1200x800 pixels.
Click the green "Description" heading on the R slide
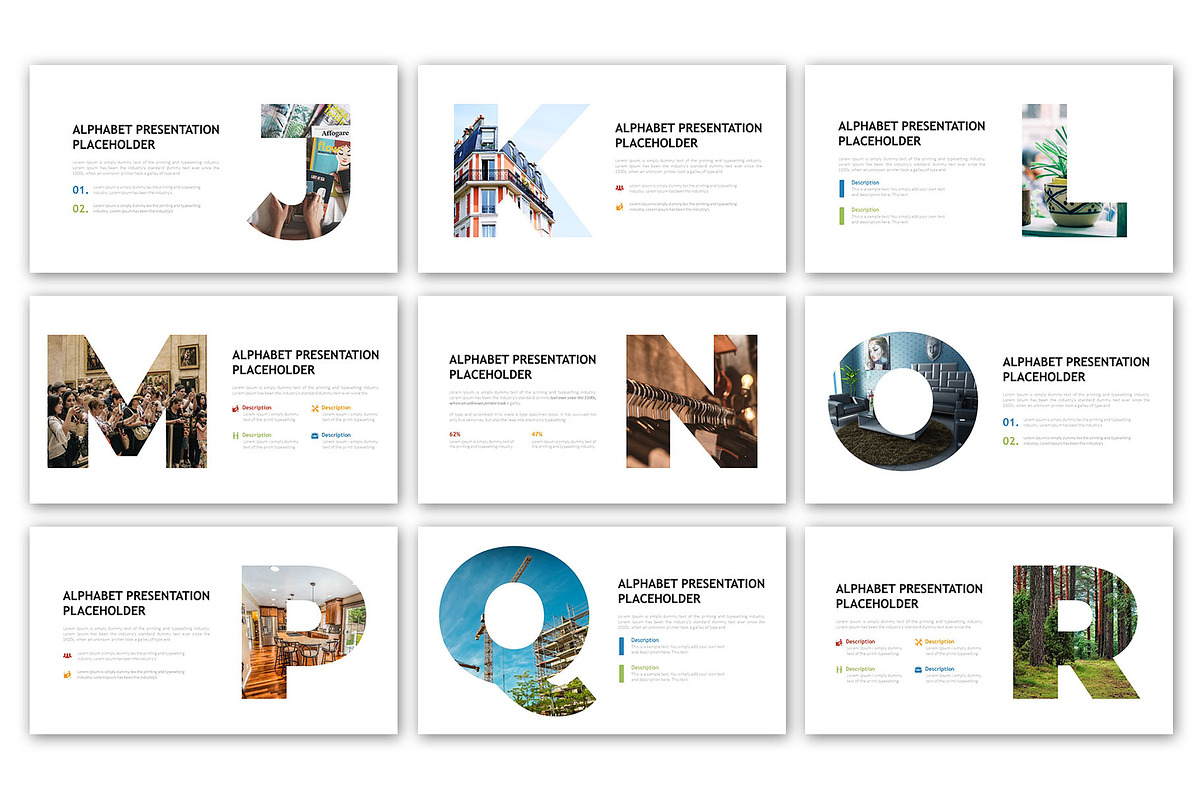click(x=861, y=669)
